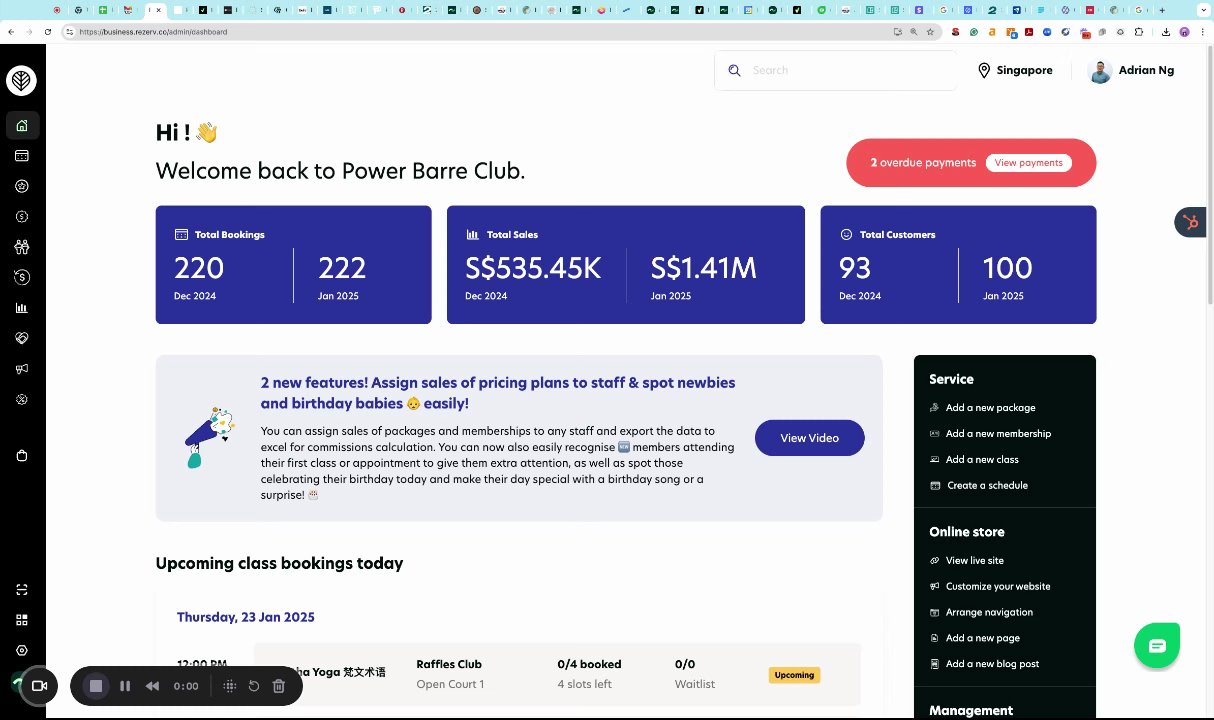Pause the screen recording
Screen dimensions: 1214x720
coord(125,686)
